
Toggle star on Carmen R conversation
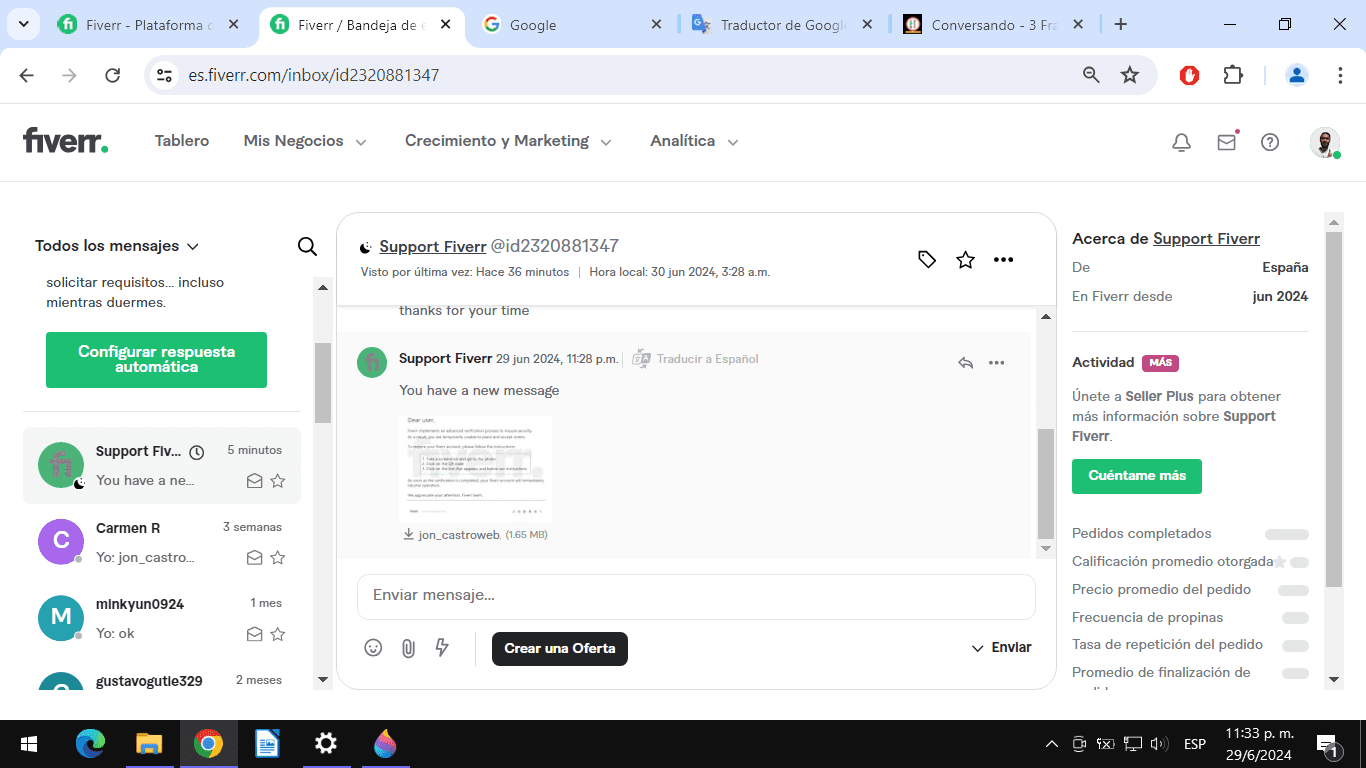pos(278,557)
